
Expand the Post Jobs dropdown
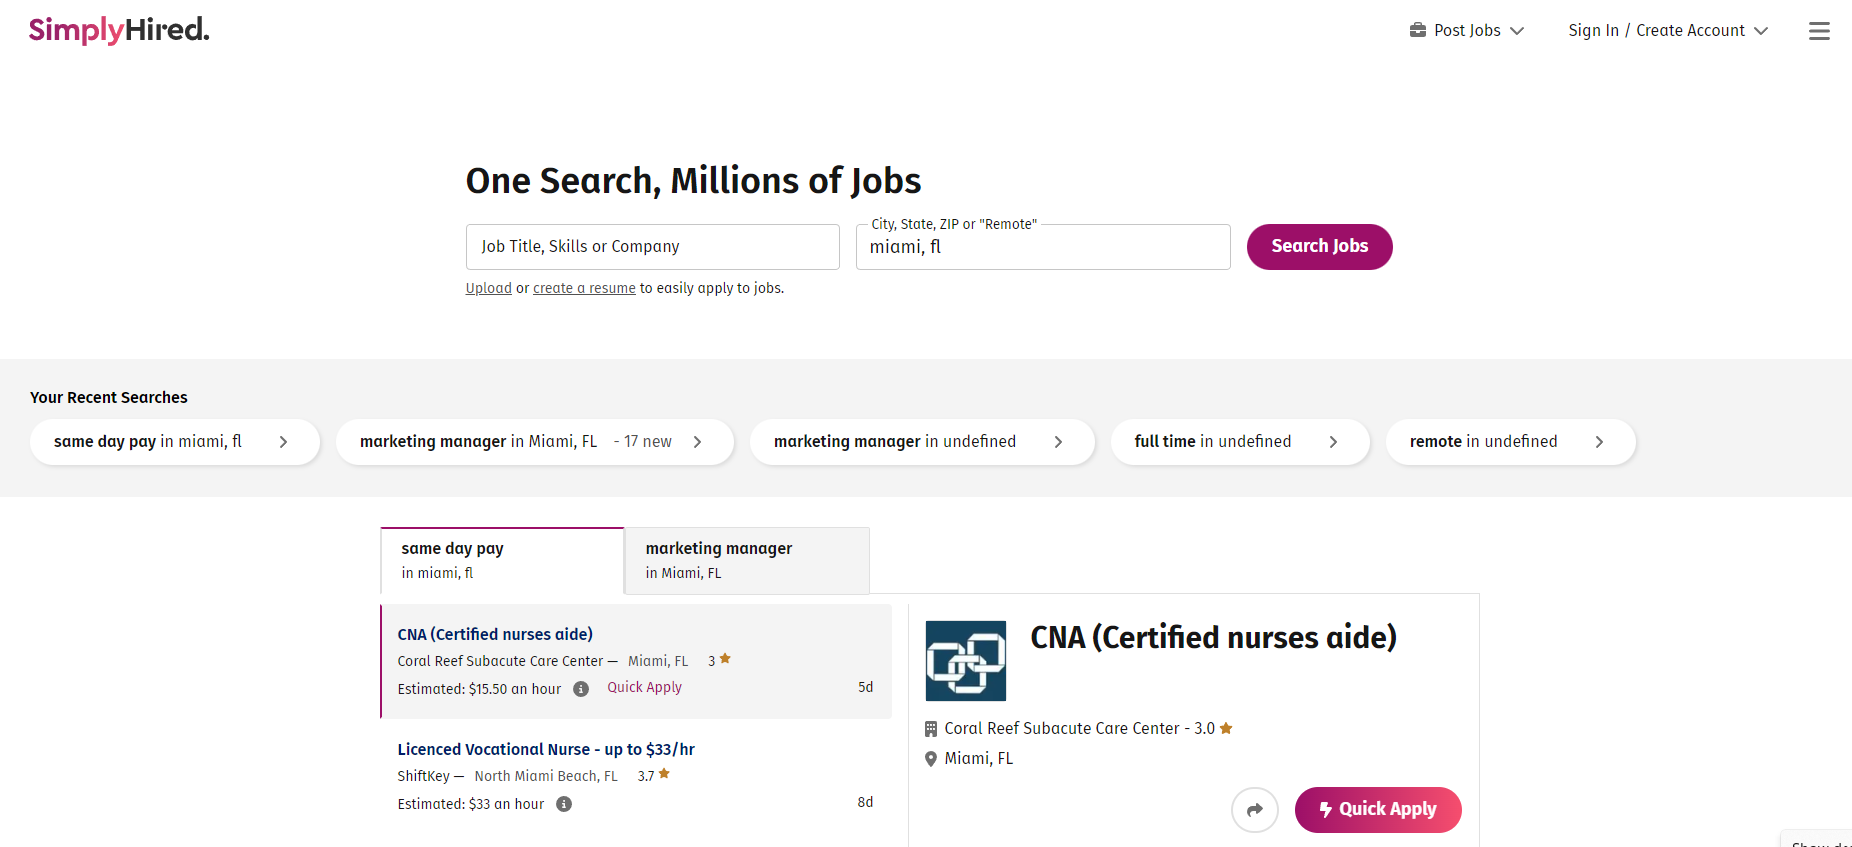click(x=1518, y=30)
